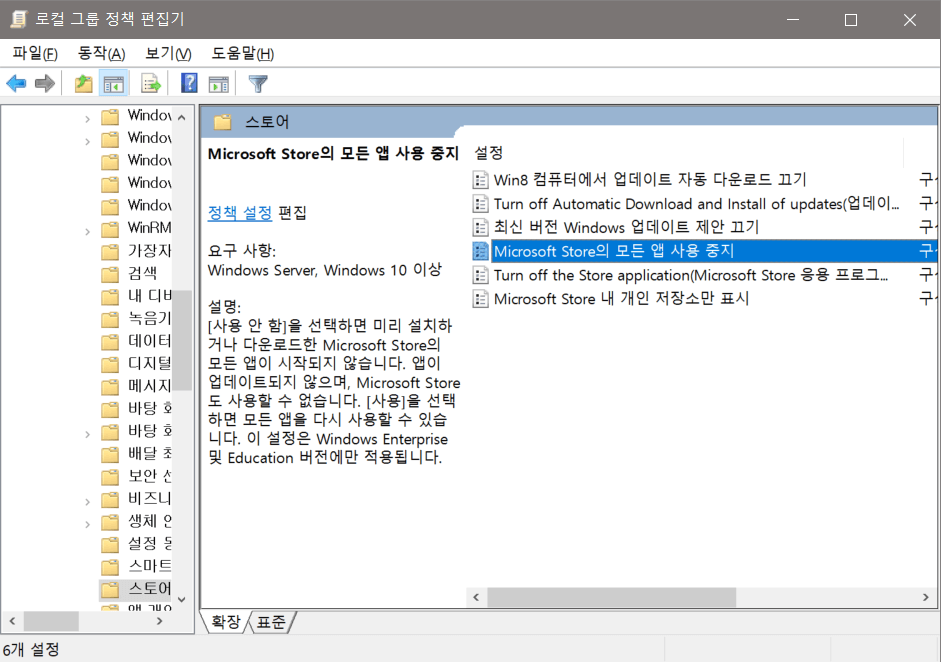This screenshot has height=663, width=941.
Task: Toggle the action pane with toolbar icon
Action: [x=219, y=83]
